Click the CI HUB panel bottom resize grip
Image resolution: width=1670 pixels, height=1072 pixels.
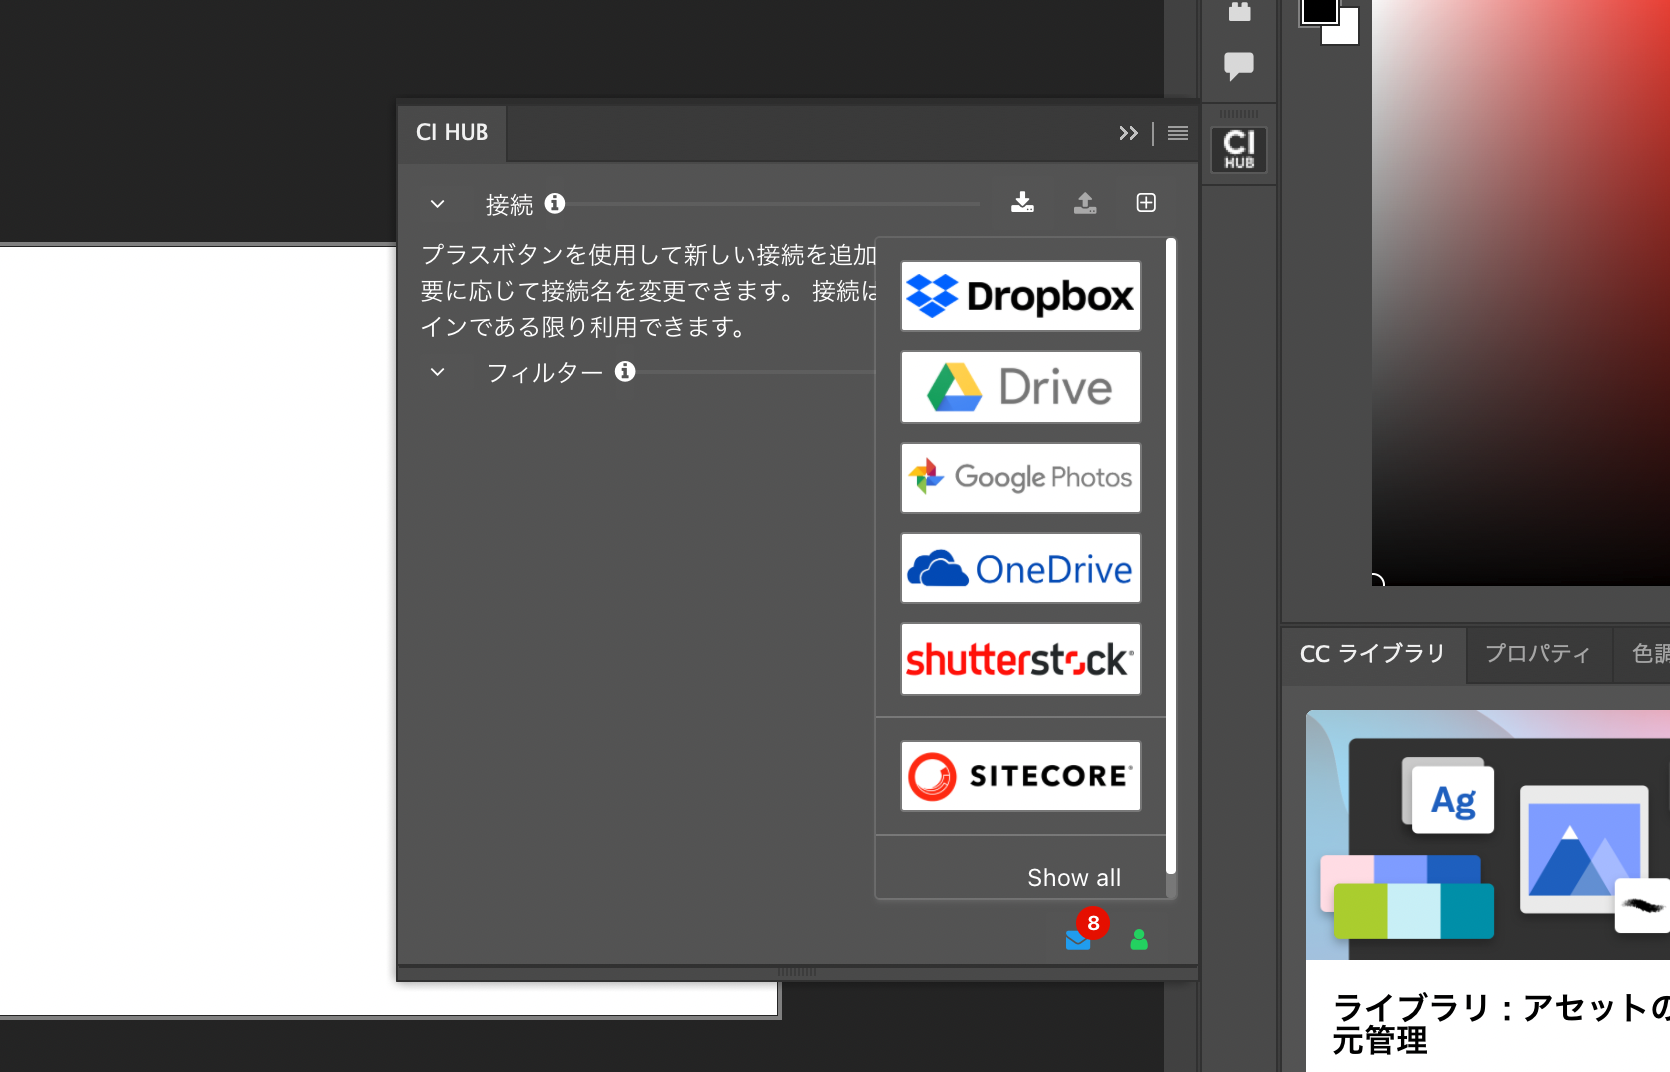pyautogui.click(x=797, y=972)
